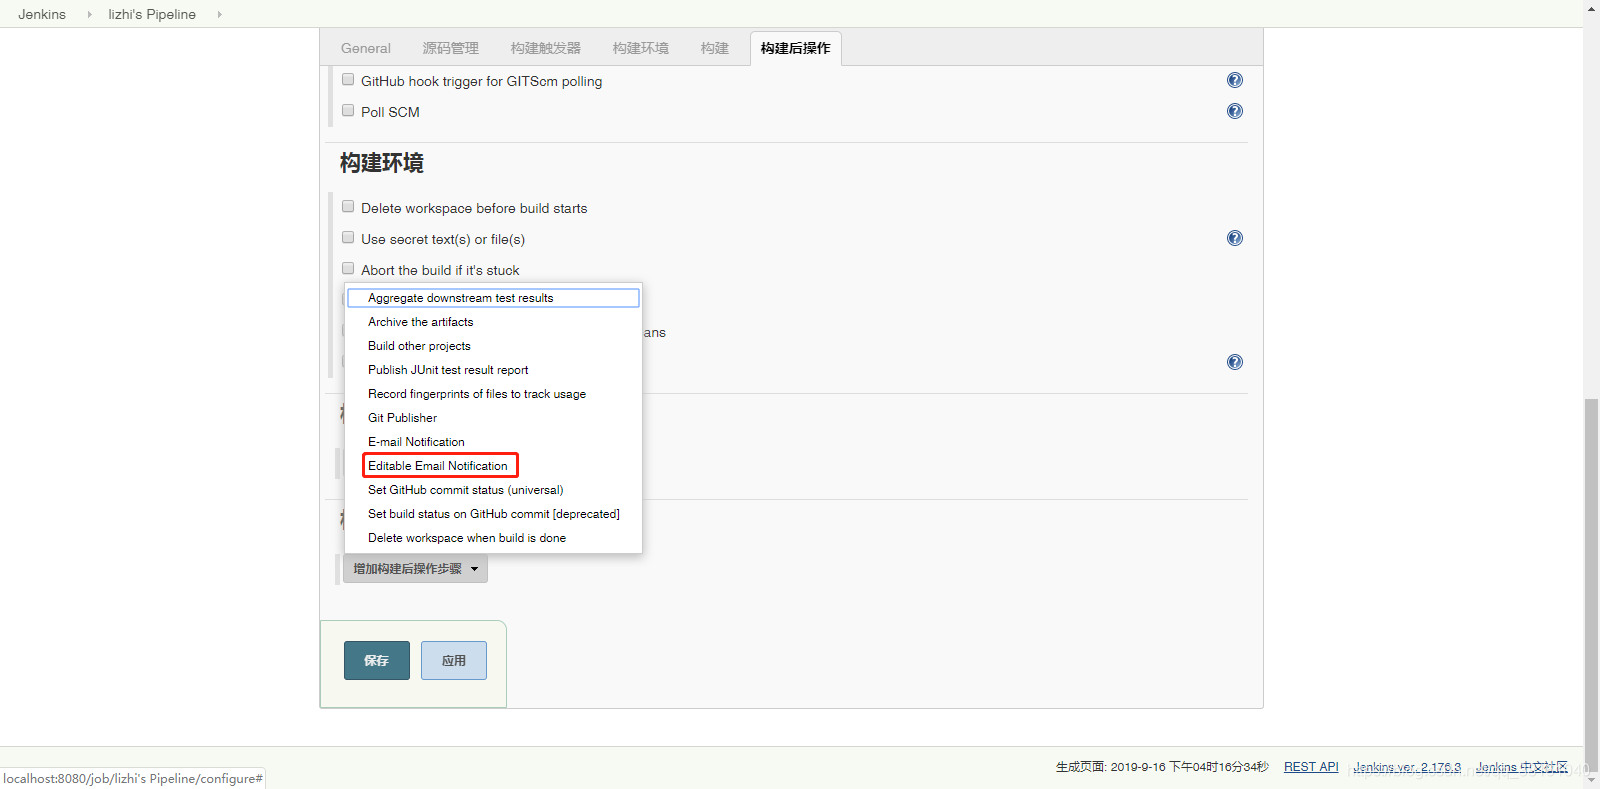The width and height of the screenshot is (1600, 789).
Task: Select the 构建后操作 tab
Action: click(x=795, y=48)
